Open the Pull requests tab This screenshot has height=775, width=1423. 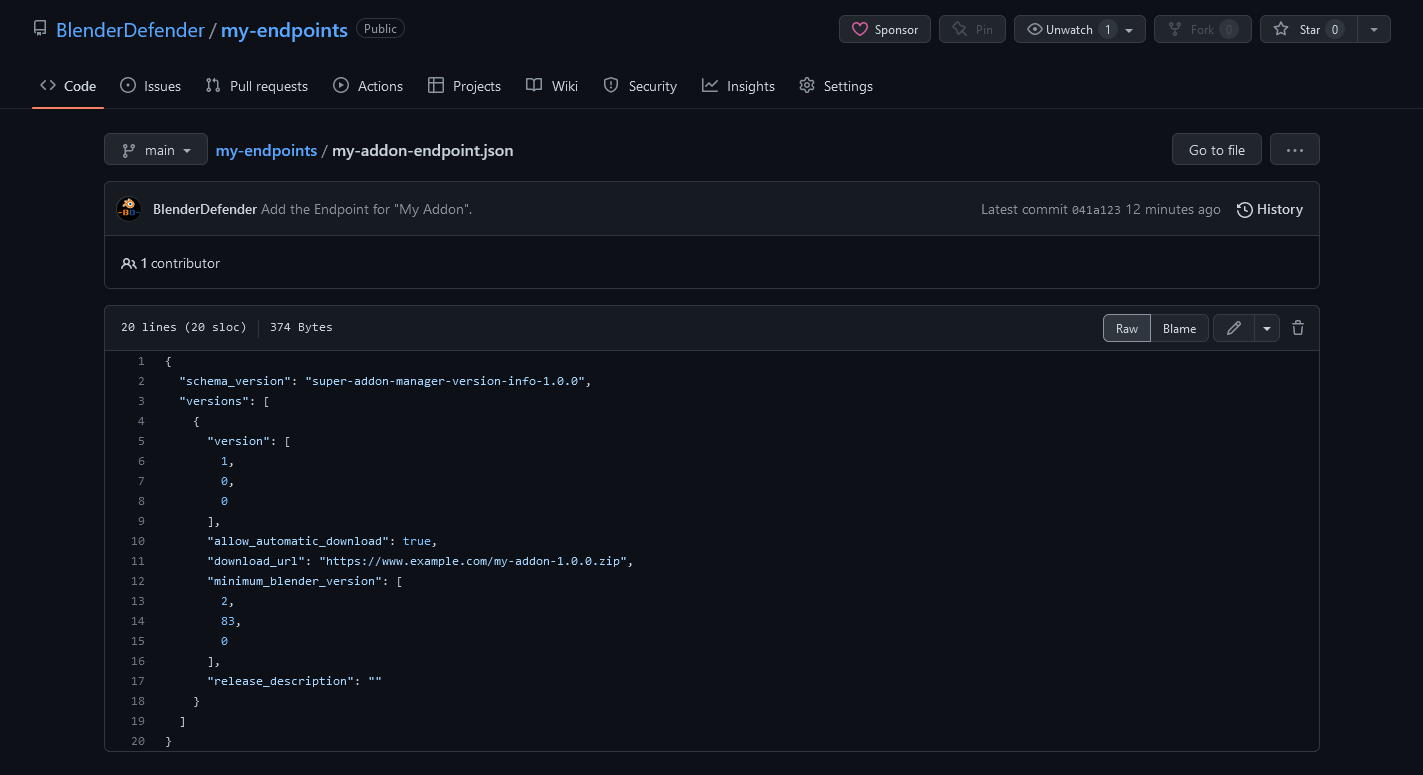pos(257,86)
